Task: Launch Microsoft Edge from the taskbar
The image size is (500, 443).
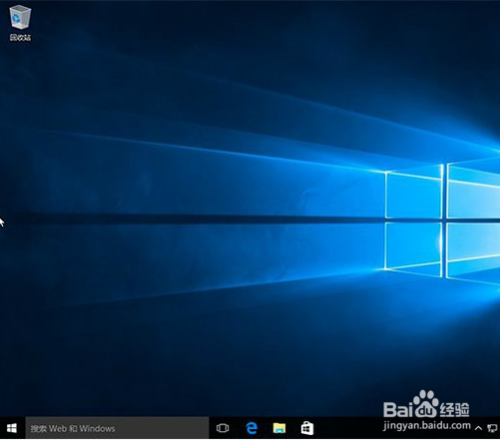Action: 251,428
